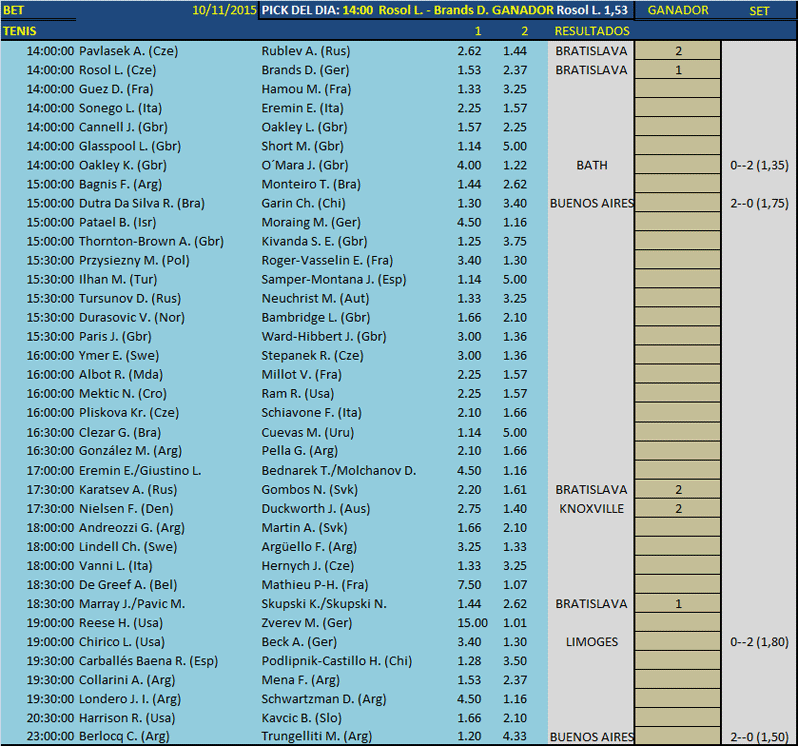Click 'Roger-Vasselin E. (Fra)' cell

point(327,261)
